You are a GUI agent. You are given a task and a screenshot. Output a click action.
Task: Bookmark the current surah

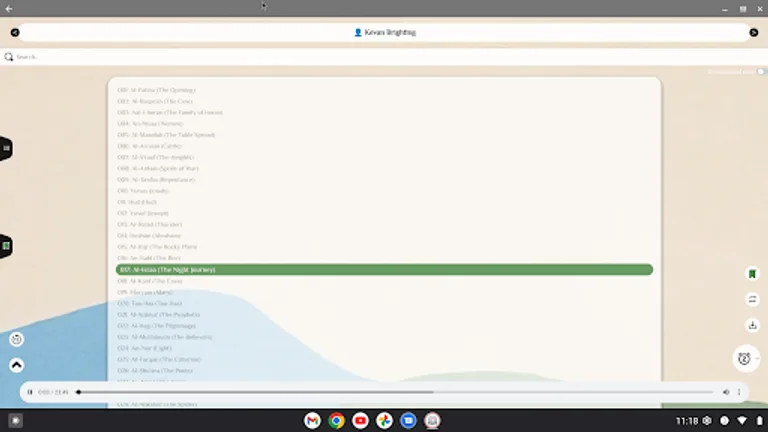(752, 274)
